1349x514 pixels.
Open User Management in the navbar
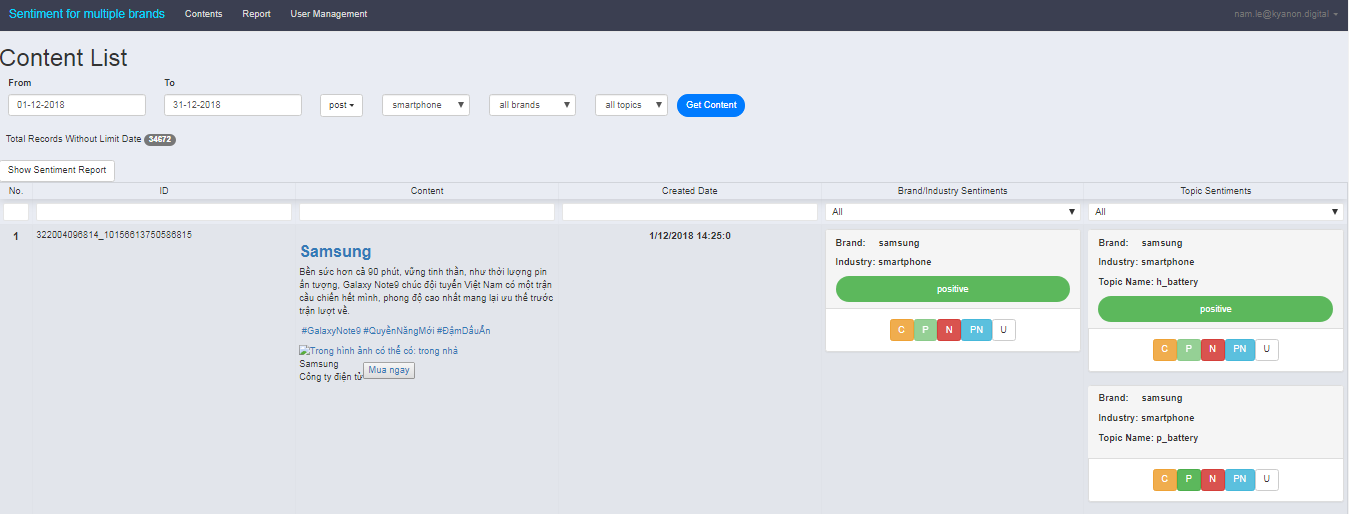click(329, 14)
